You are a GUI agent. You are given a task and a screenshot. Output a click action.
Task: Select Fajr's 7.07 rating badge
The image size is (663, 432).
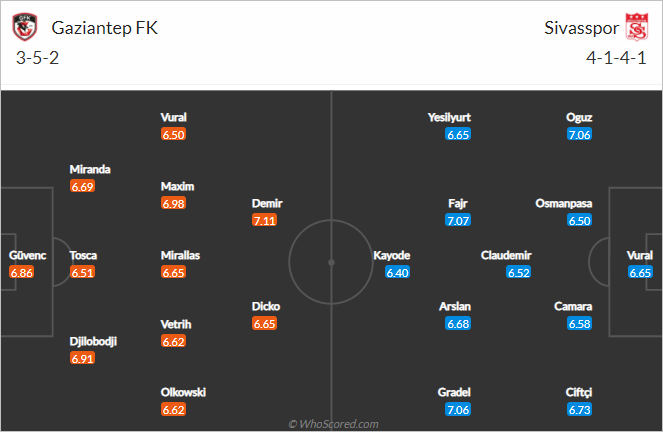(458, 220)
